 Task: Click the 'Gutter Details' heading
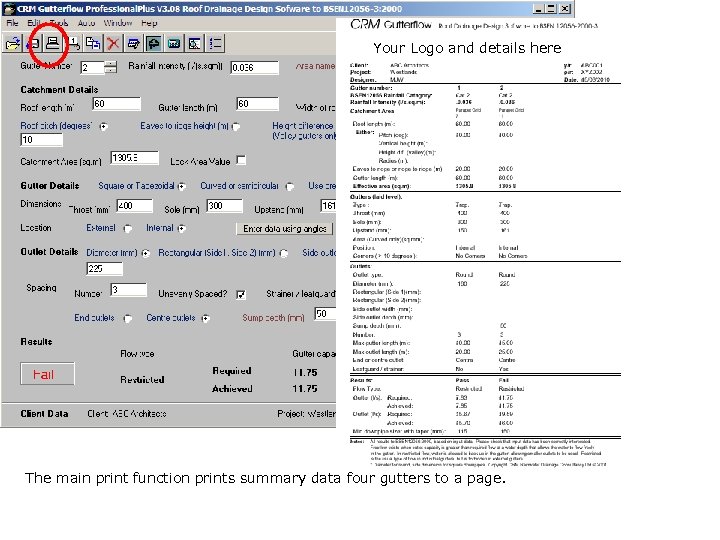point(50,186)
